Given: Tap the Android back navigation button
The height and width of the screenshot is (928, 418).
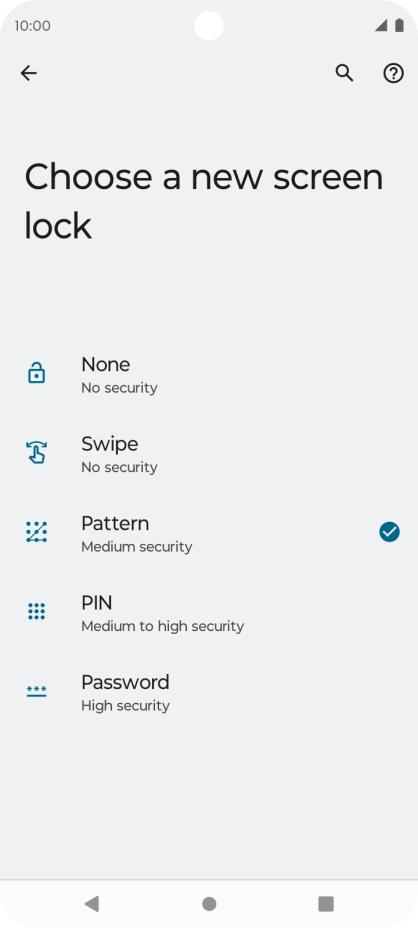Looking at the screenshot, I should click(91, 904).
